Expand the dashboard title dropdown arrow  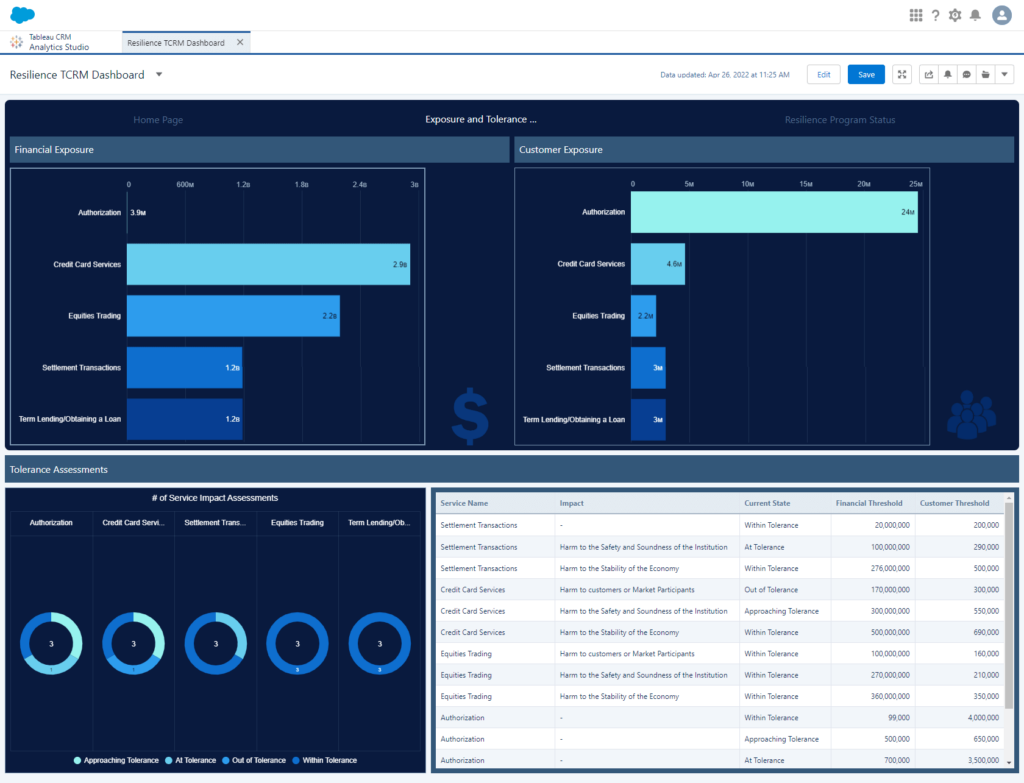(x=159, y=75)
